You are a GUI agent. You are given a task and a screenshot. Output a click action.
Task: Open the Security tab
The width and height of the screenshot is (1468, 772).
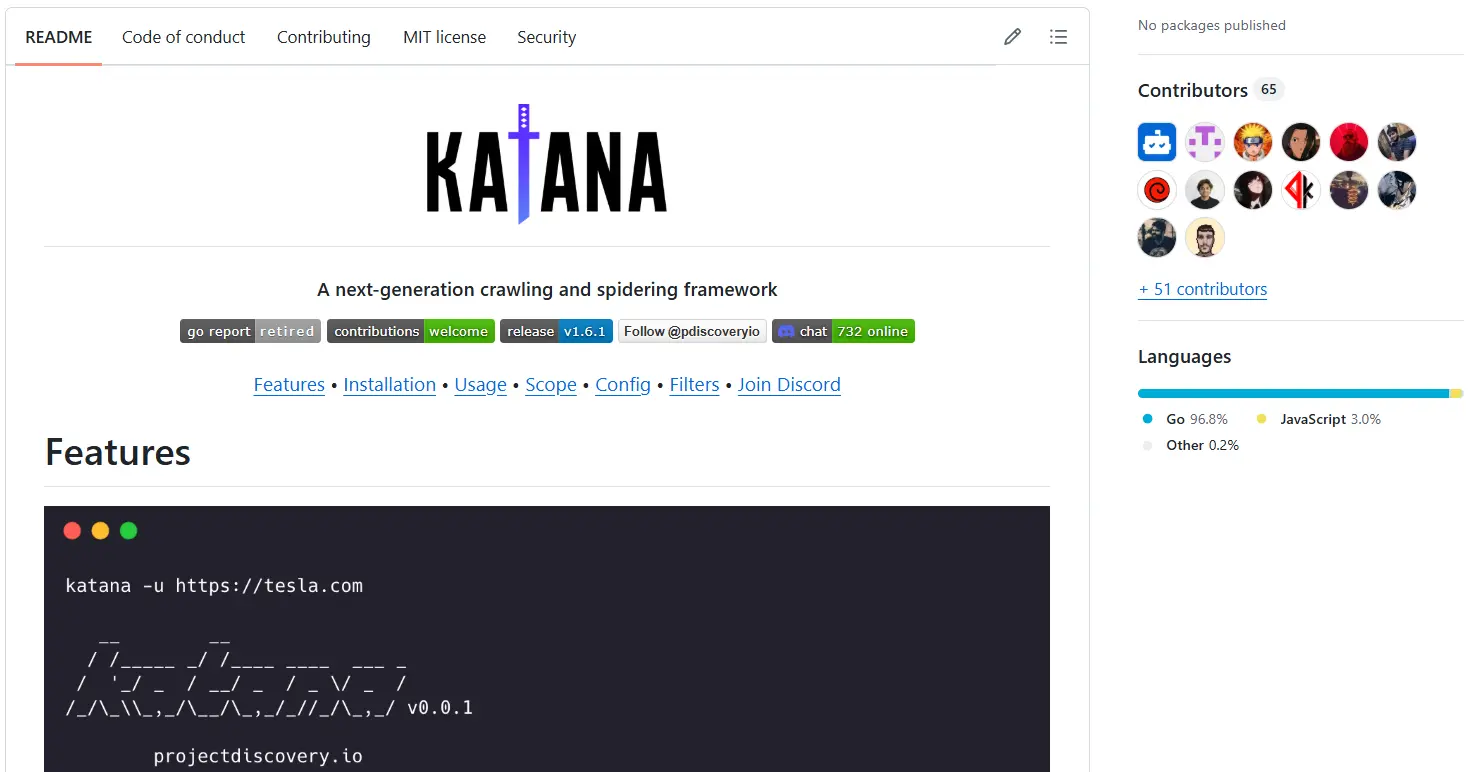click(547, 37)
